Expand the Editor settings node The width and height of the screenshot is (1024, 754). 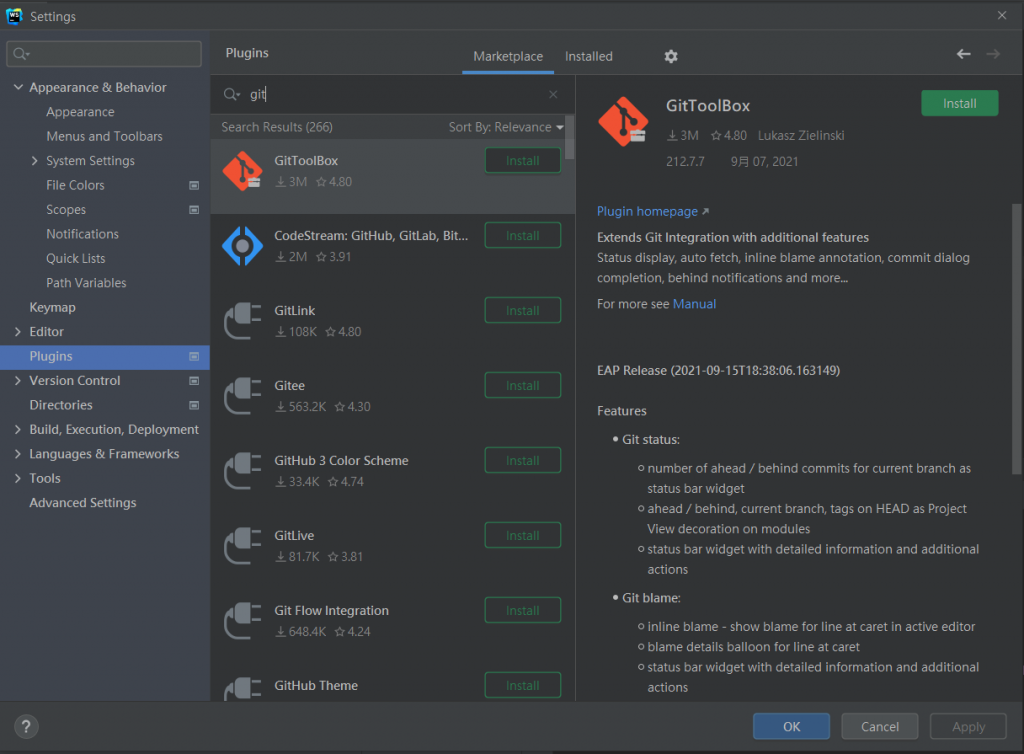18,332
